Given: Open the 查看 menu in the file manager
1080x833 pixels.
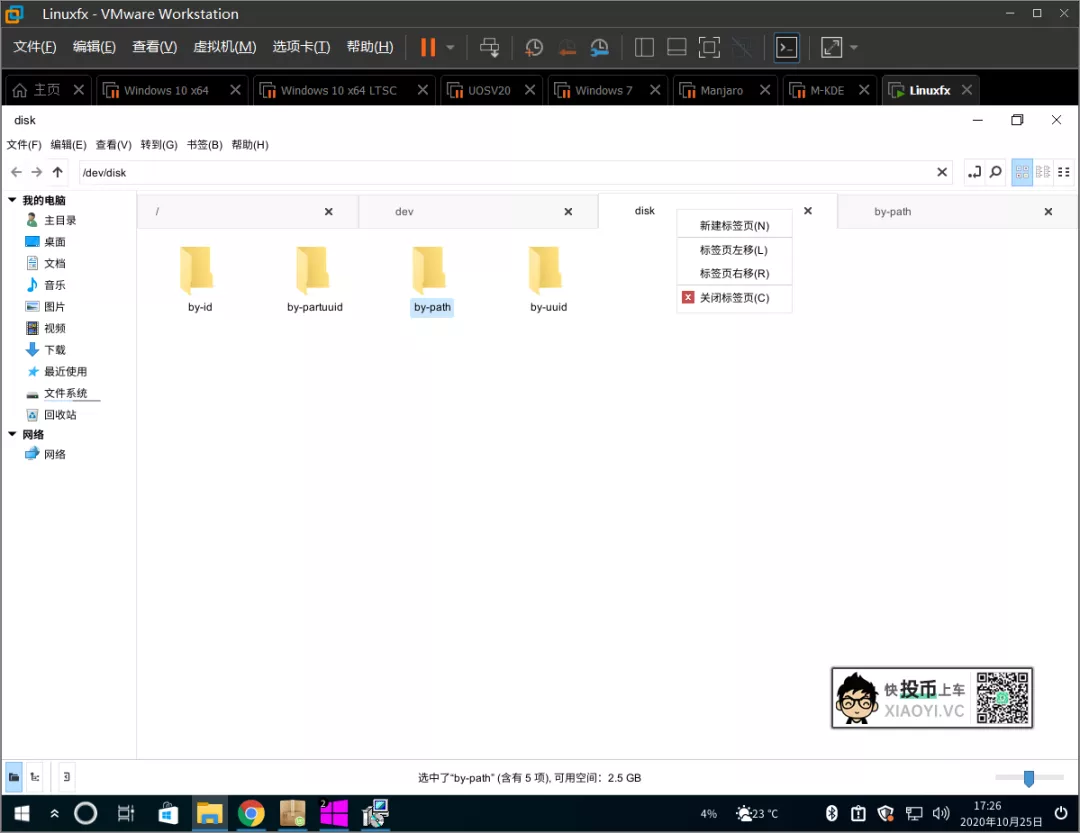Looking at the screenshot, I should click(113, 144).
